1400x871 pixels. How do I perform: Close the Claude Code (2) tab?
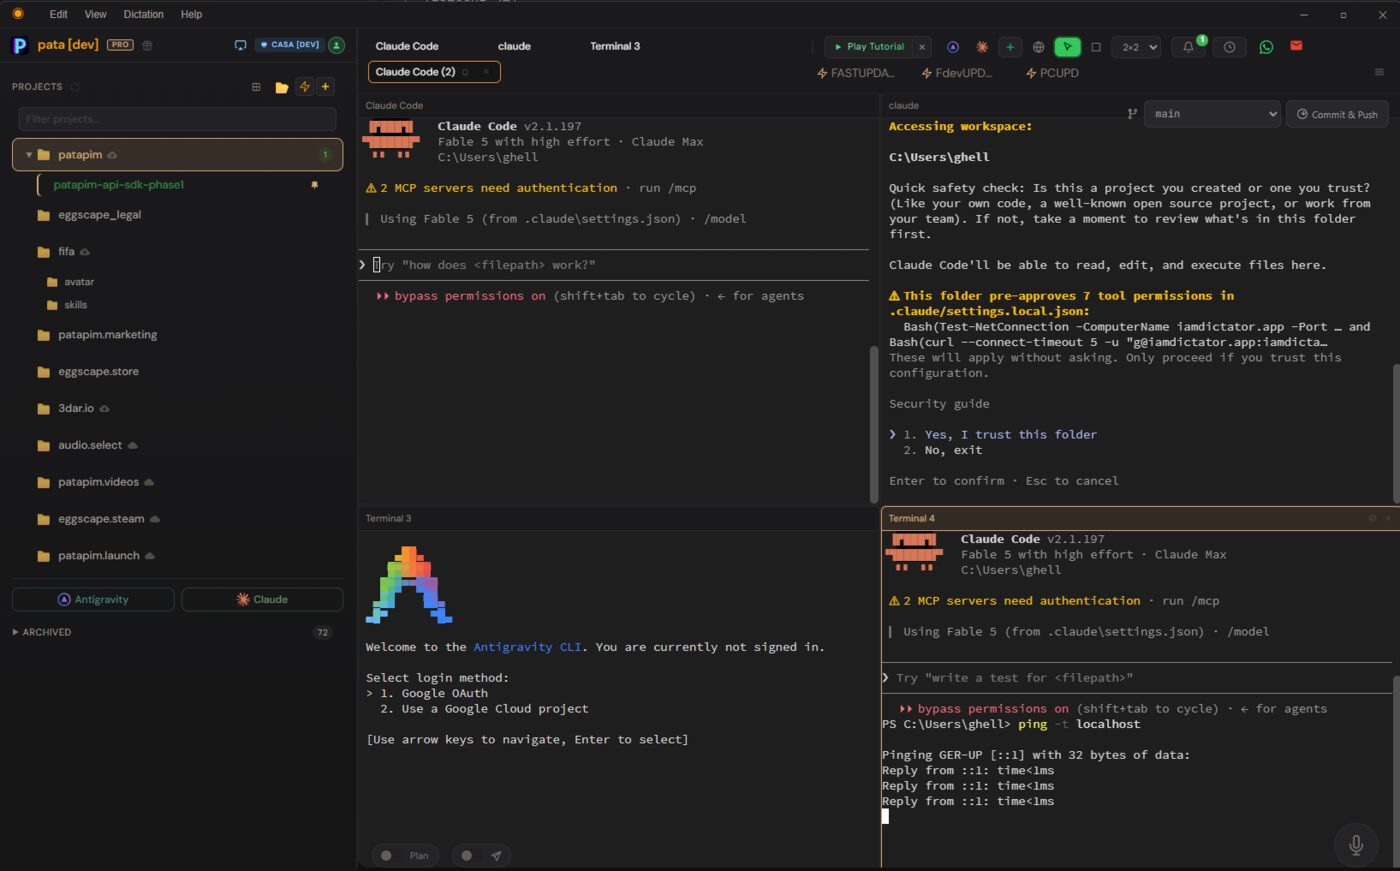tap(486, 72)
